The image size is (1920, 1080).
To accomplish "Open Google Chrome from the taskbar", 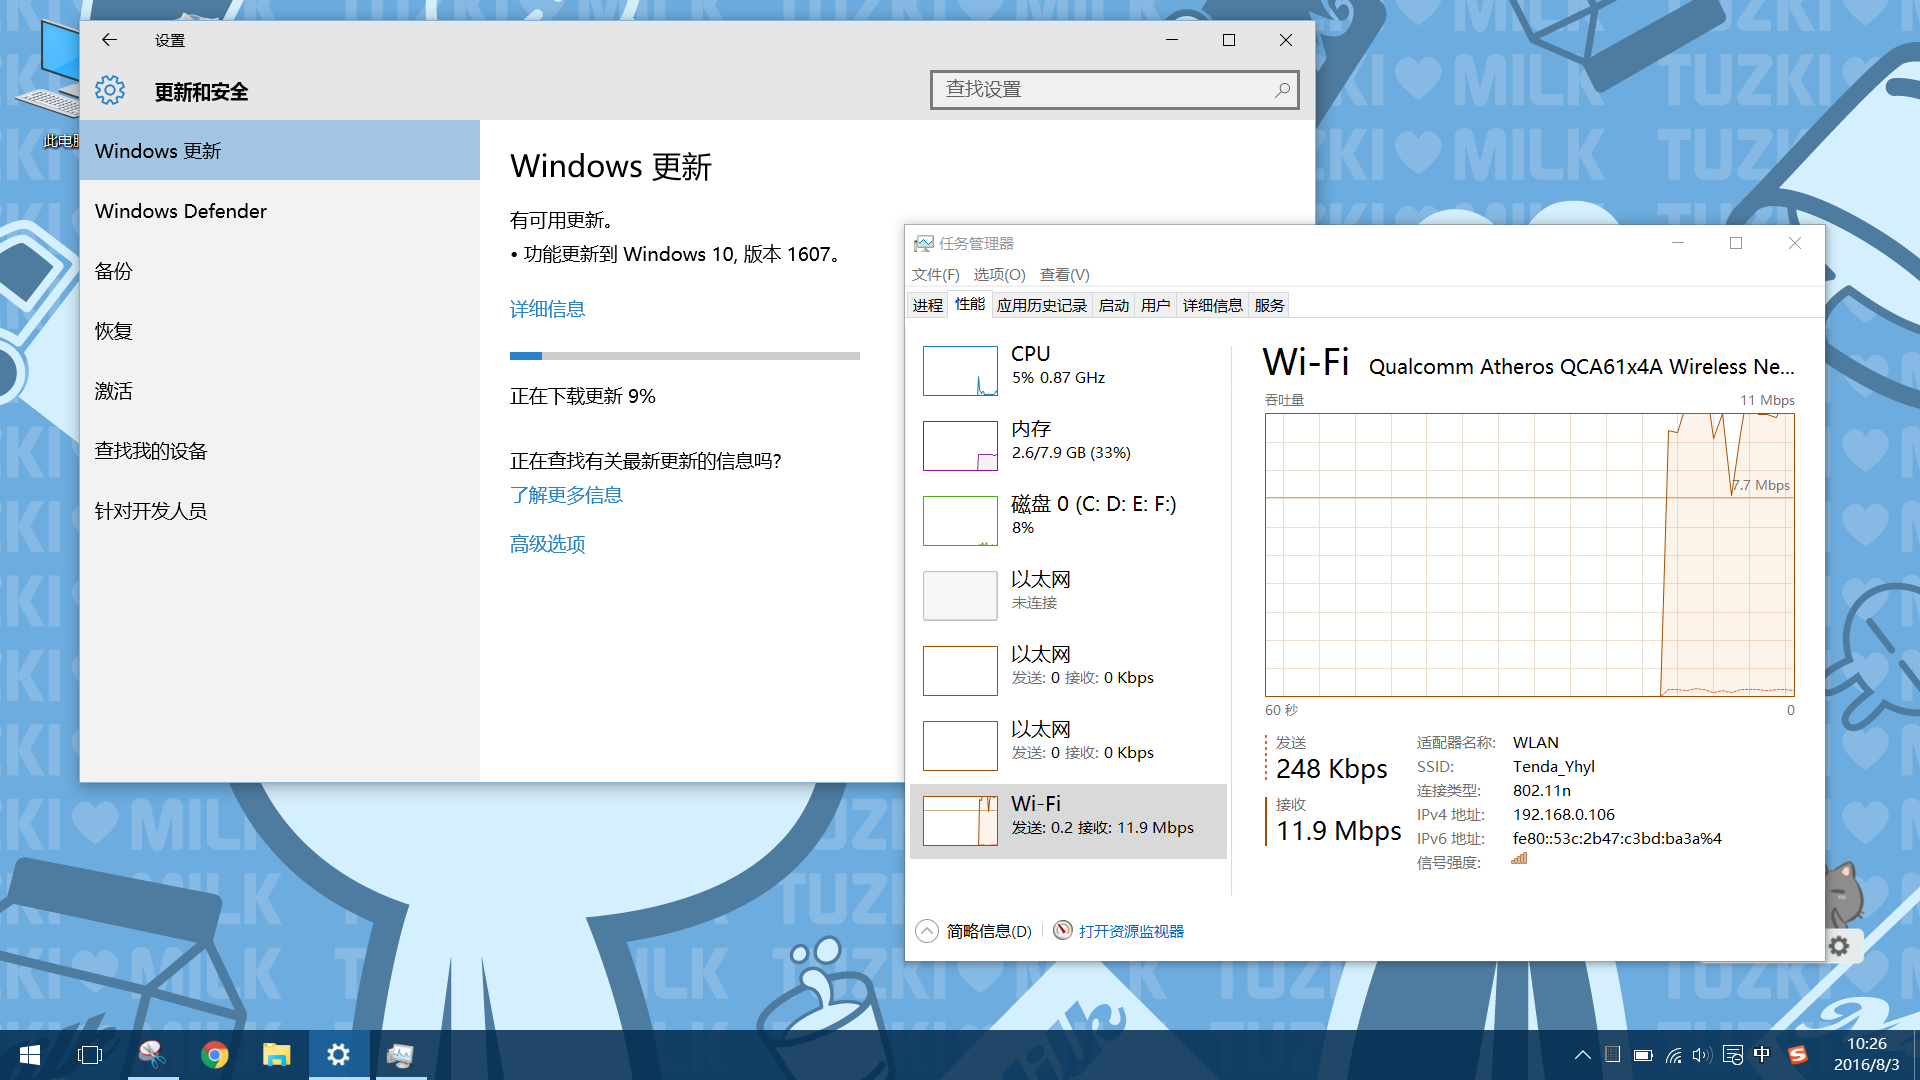I will 214,1055.
